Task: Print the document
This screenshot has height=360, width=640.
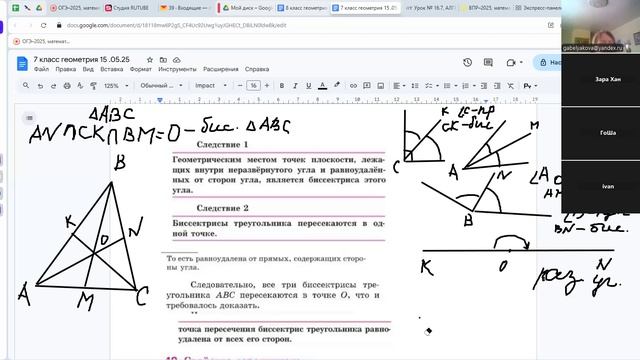Action: [x=67, y=86]
